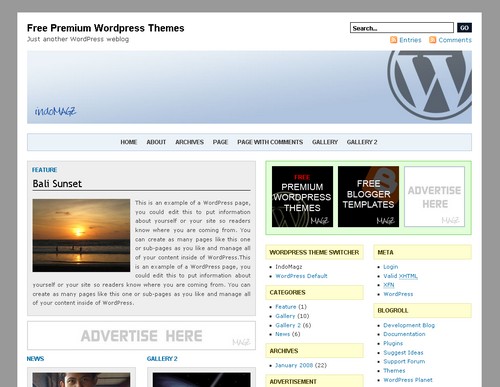Click the Entries RSS feed icon
This screenshot has height=387, width=500.
pyautogui.click(x=394, y=40)
